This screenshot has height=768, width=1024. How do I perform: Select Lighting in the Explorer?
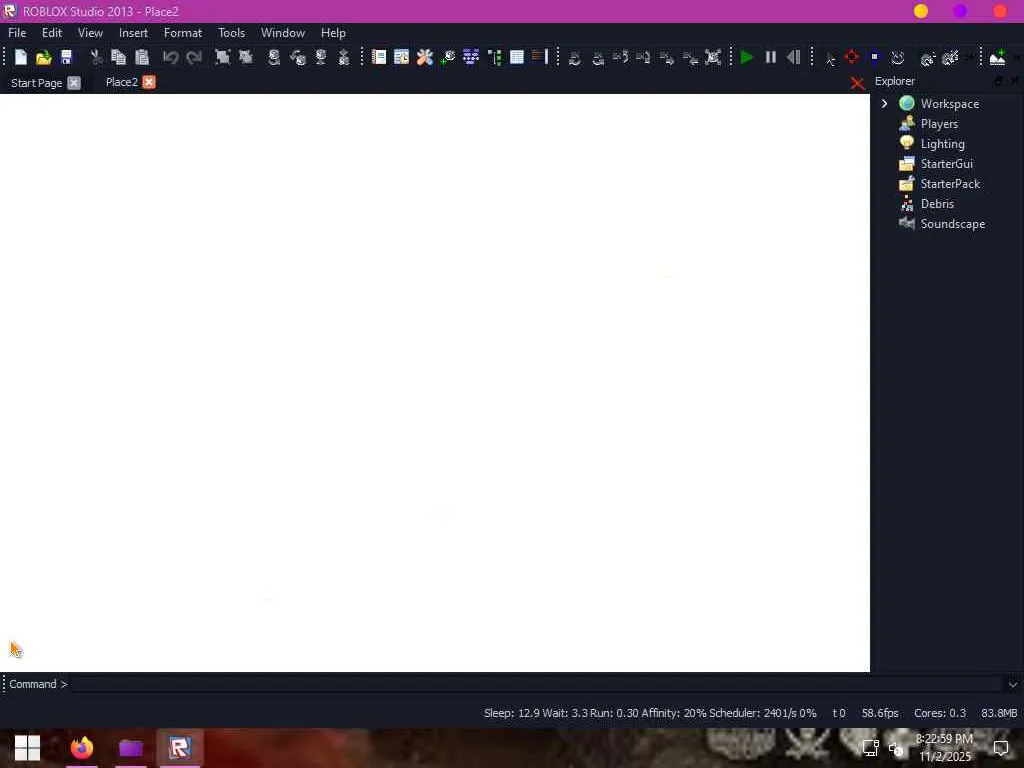[x=942, y=144]
